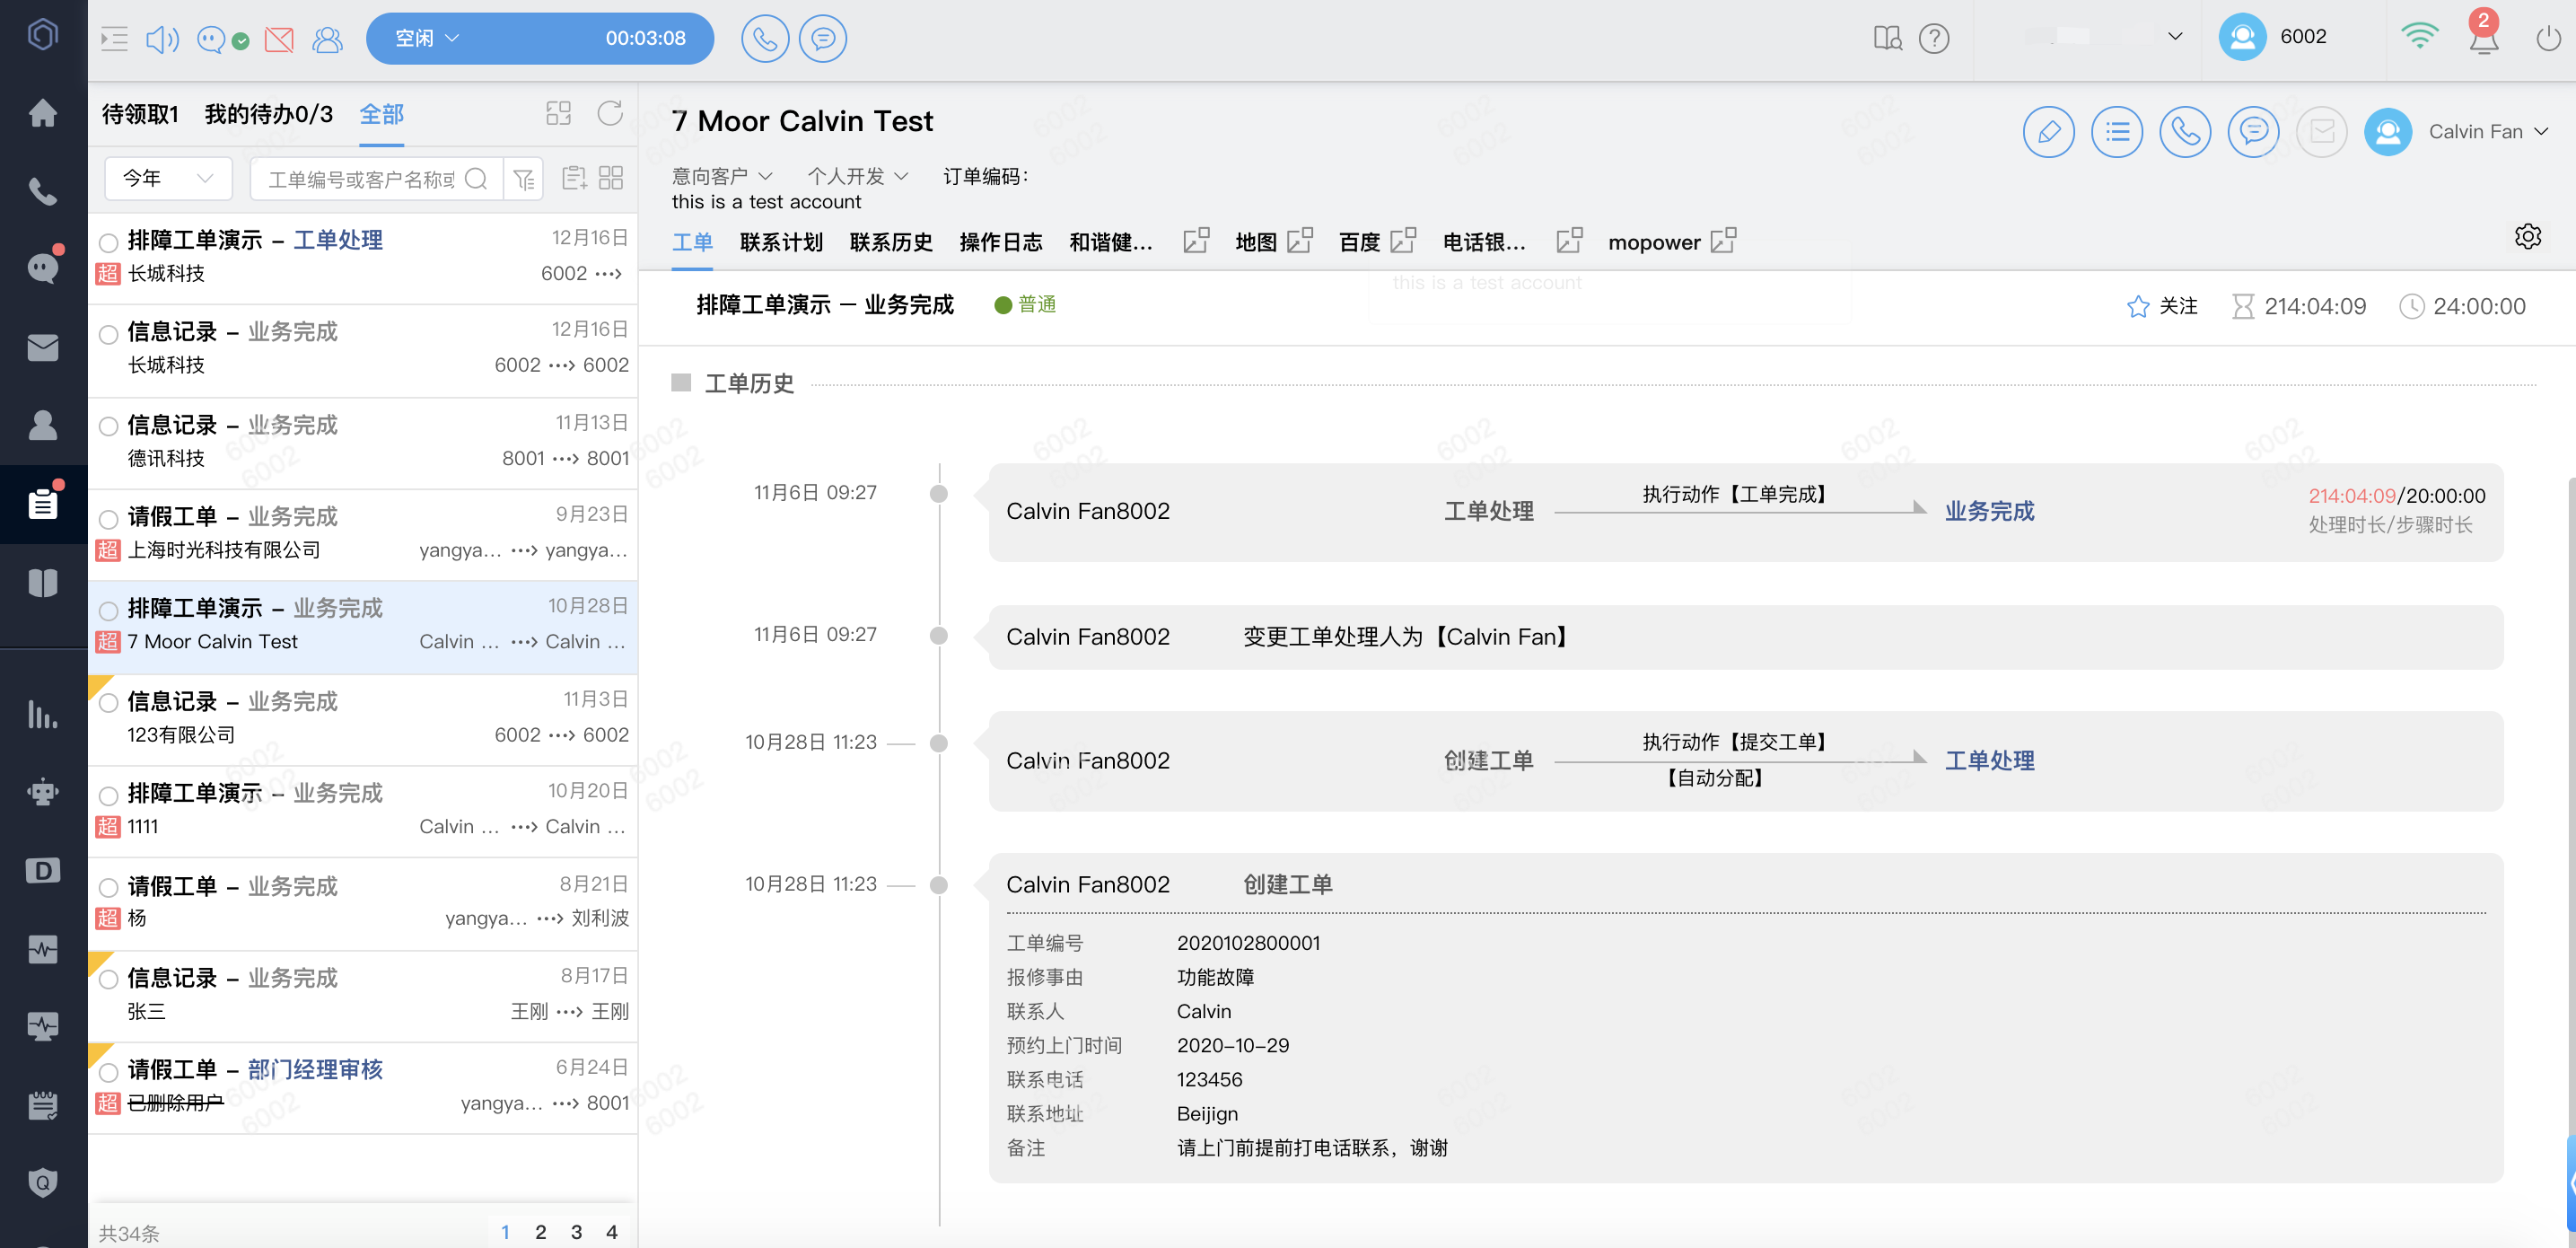The height and width of the screenshot is (1248, 2576).
Task: Select radio for 信息记录 123有限公司 row
Action: coord(108,703)
